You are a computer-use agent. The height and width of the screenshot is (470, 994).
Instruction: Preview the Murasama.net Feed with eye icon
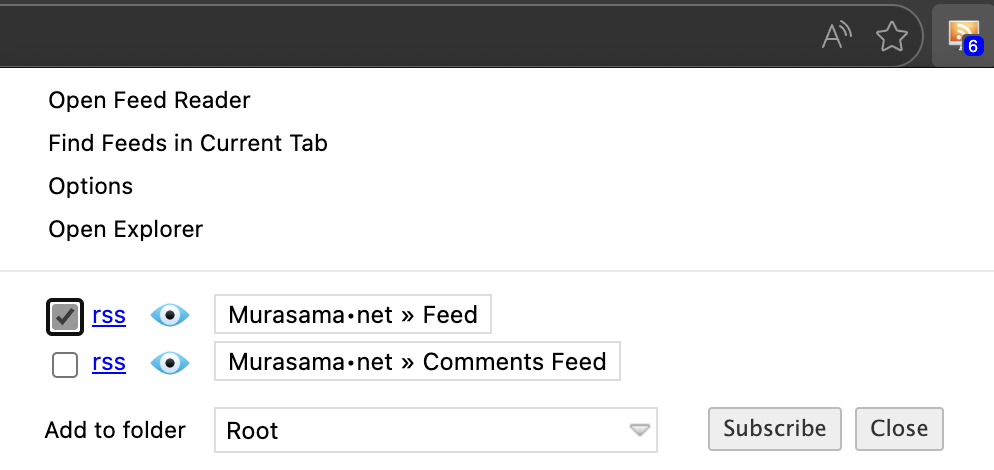click(170, 316)
